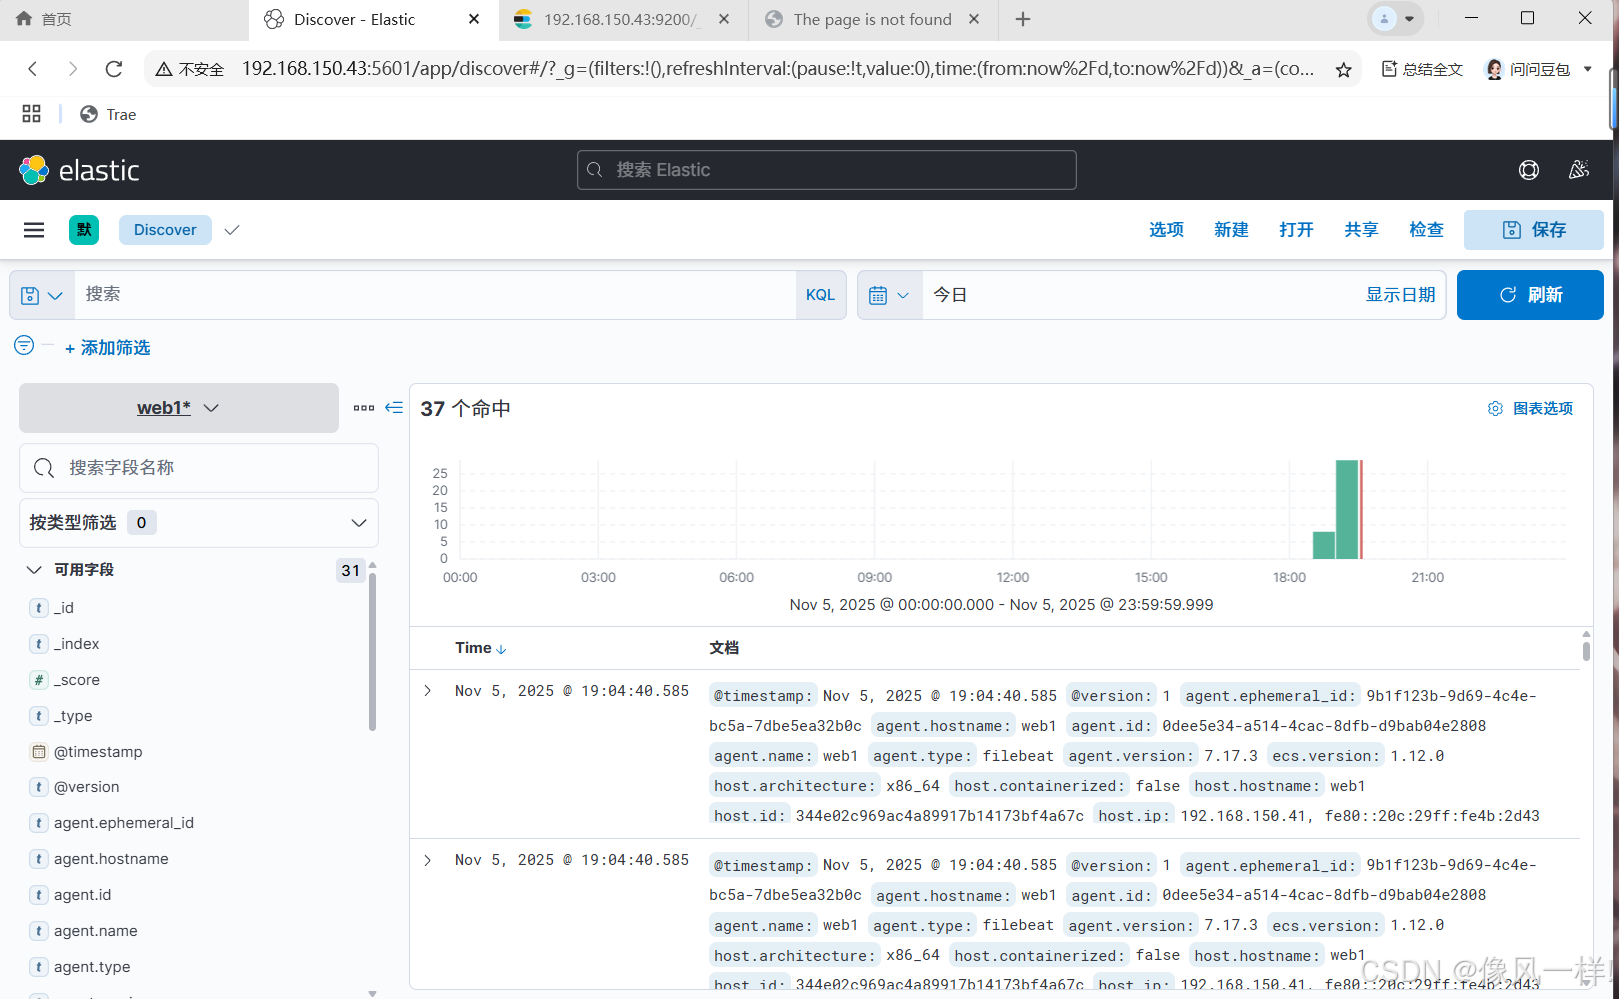The width and height of the screenshot is (1619, 999).
Task: Click the filter options circle icon
Action: (24, 345)
